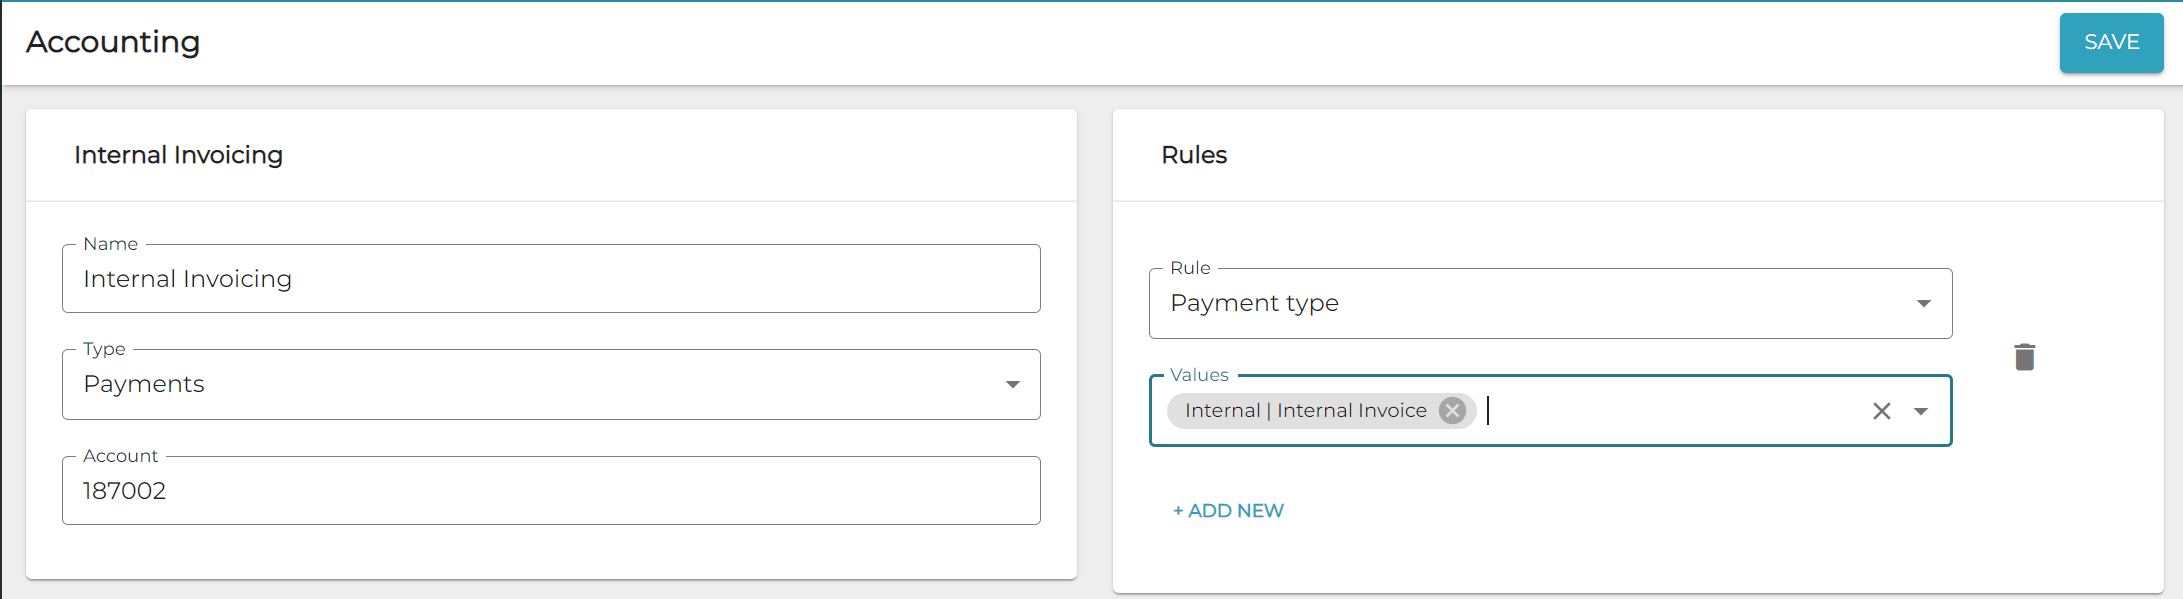Screen dimensions: 2183x599
Task: Click the Internal Invoicing card heading
Action: (x=178, y=155)
